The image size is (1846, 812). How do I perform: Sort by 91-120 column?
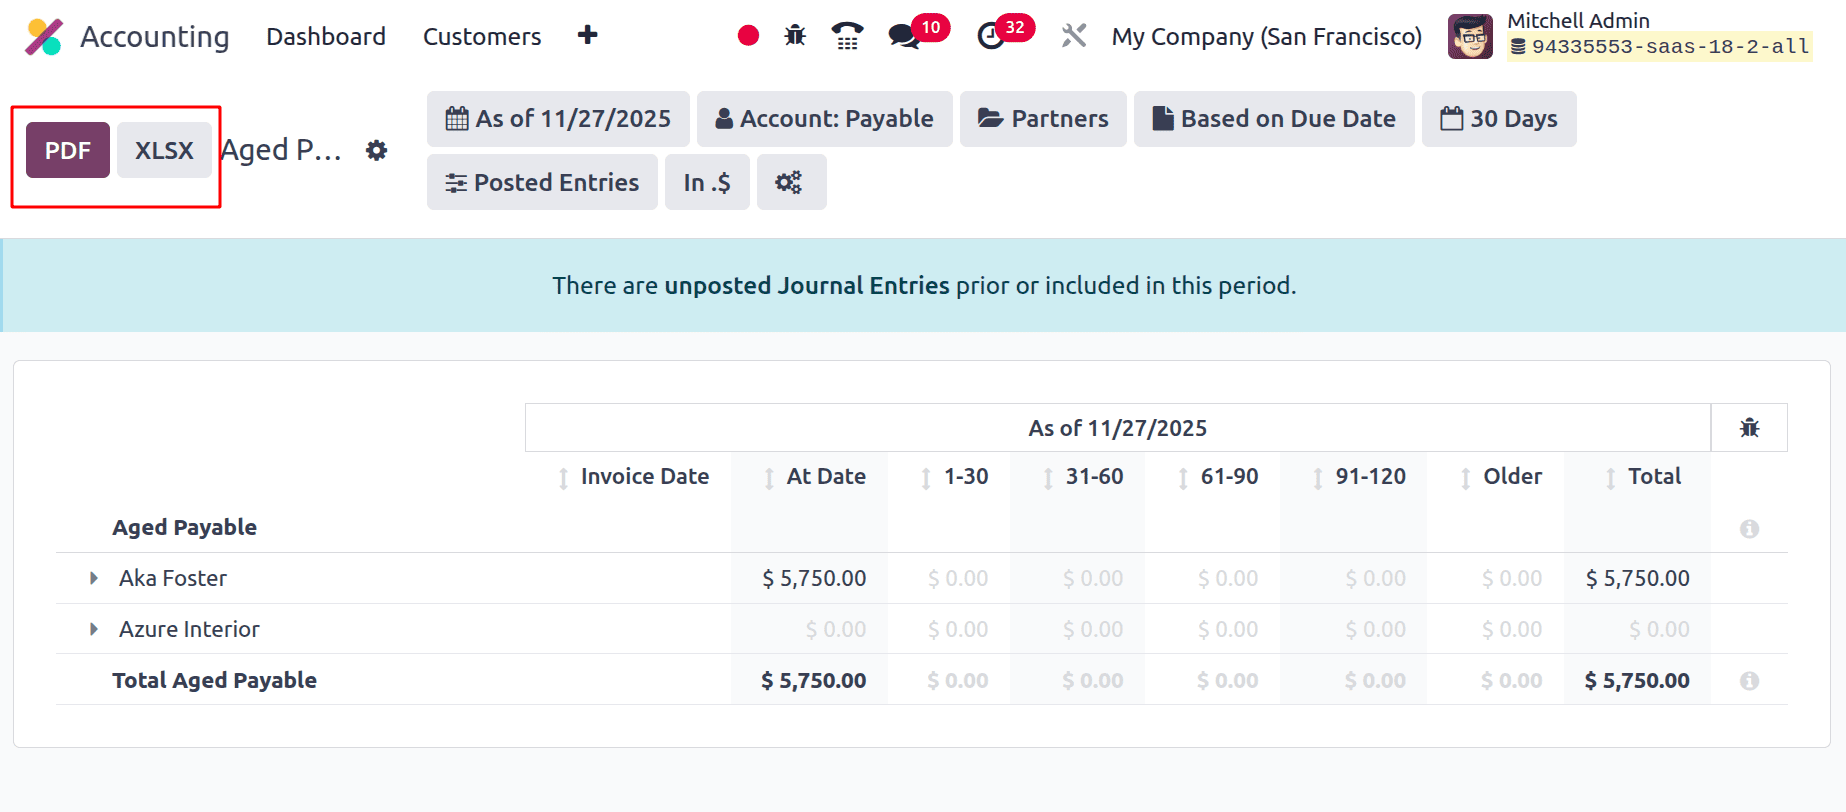coord(1358,477)
